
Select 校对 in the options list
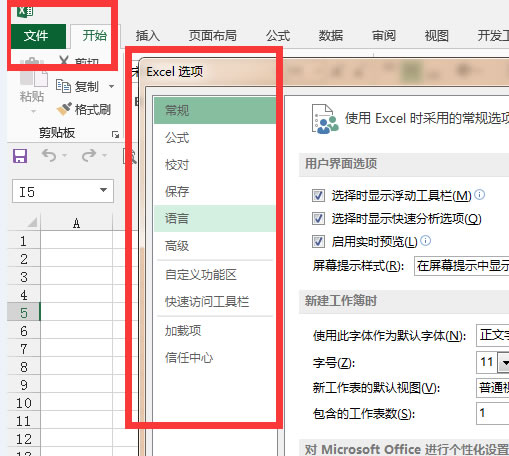click(215, 164)
